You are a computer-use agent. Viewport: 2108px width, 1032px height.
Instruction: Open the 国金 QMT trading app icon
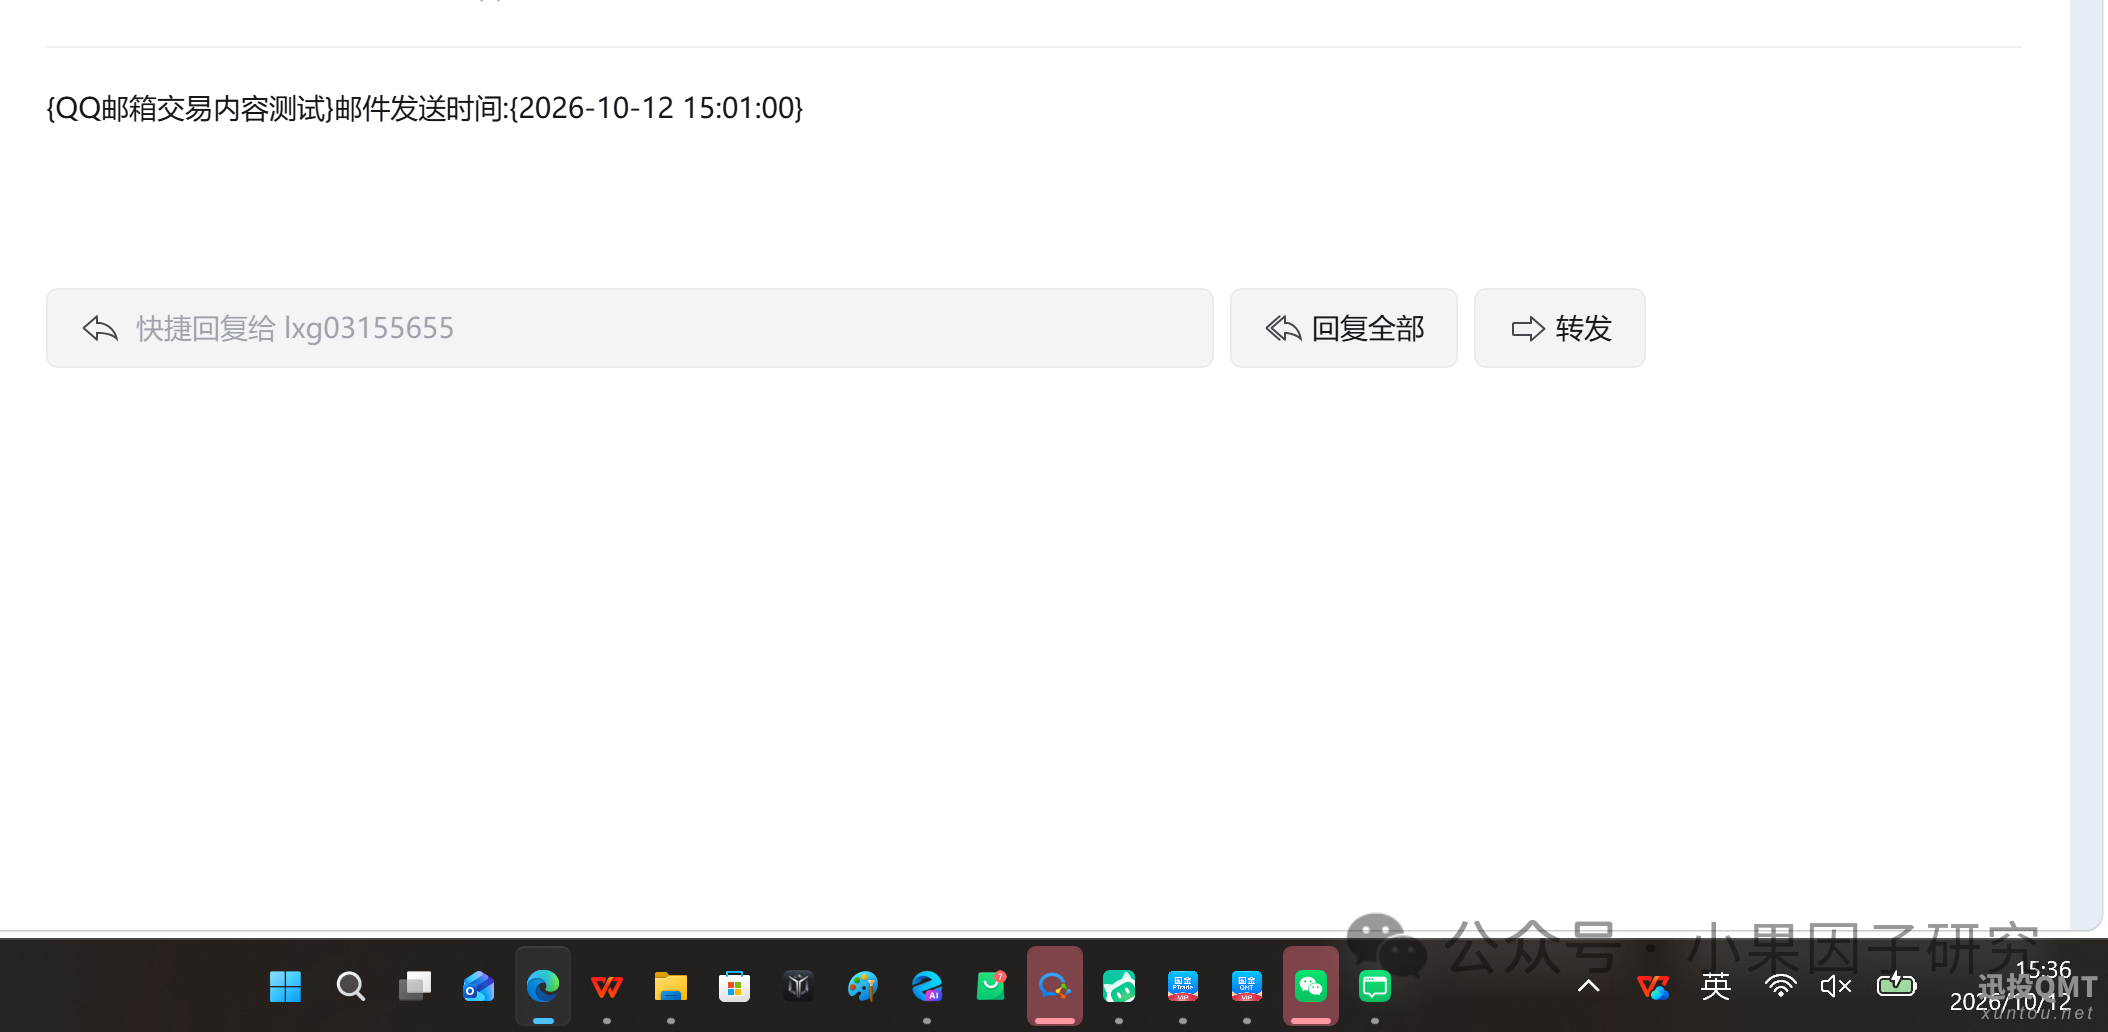(x=1246, y=987)
